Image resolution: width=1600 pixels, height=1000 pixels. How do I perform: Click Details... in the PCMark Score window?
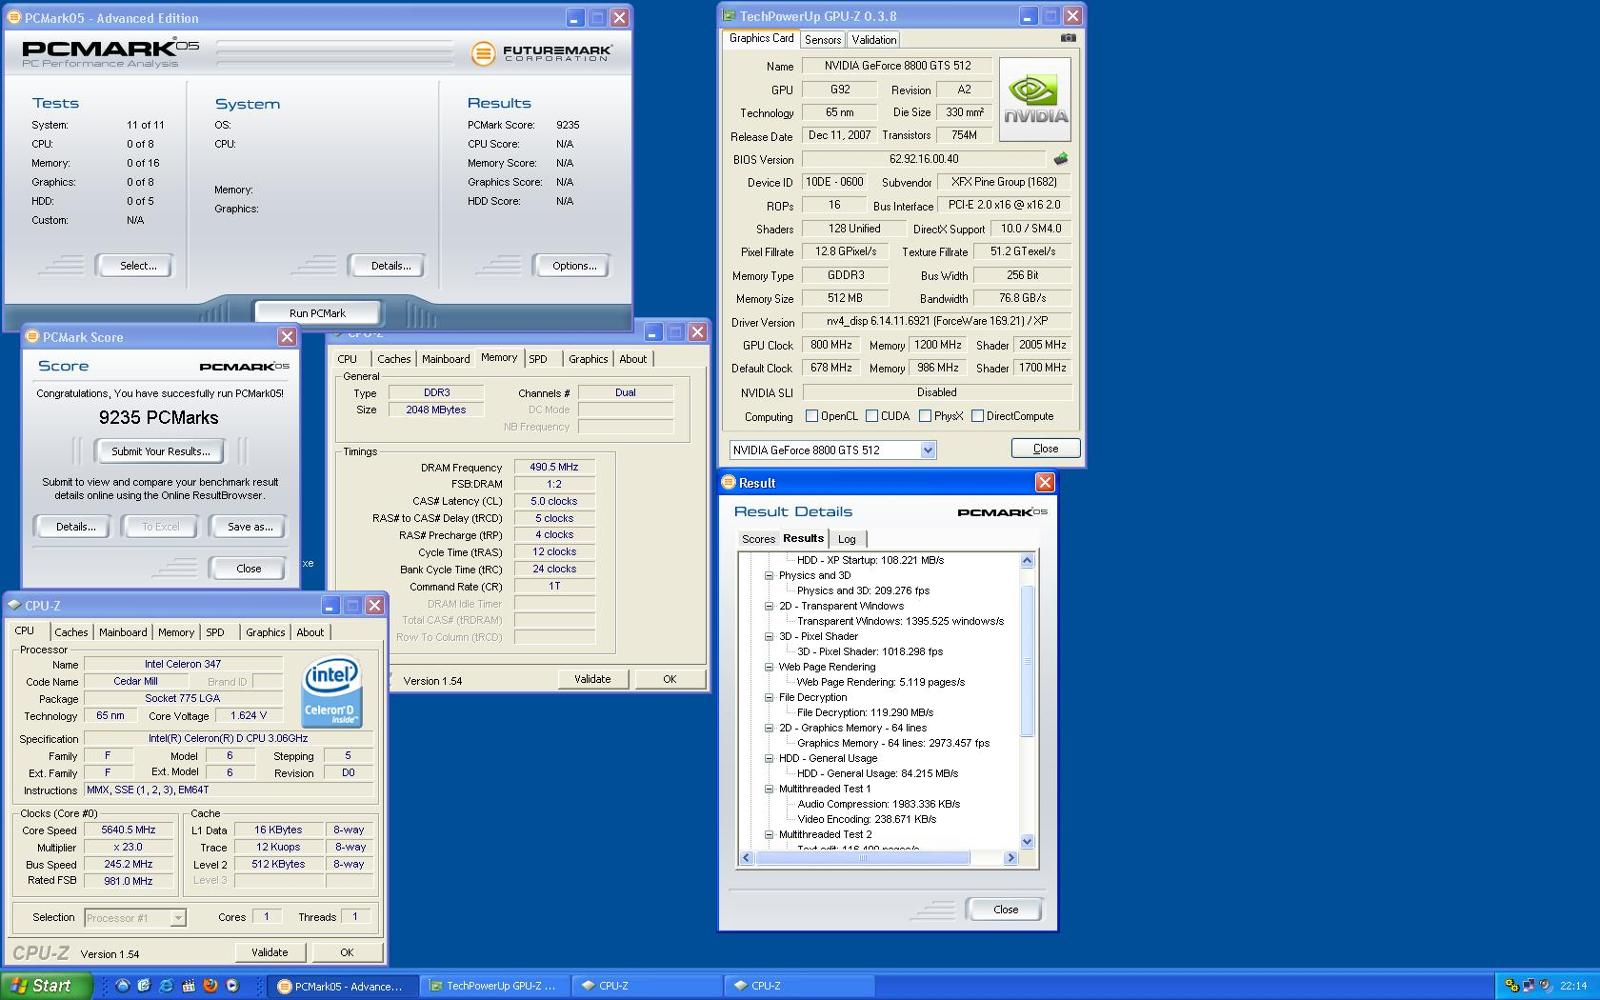(76, 526)
